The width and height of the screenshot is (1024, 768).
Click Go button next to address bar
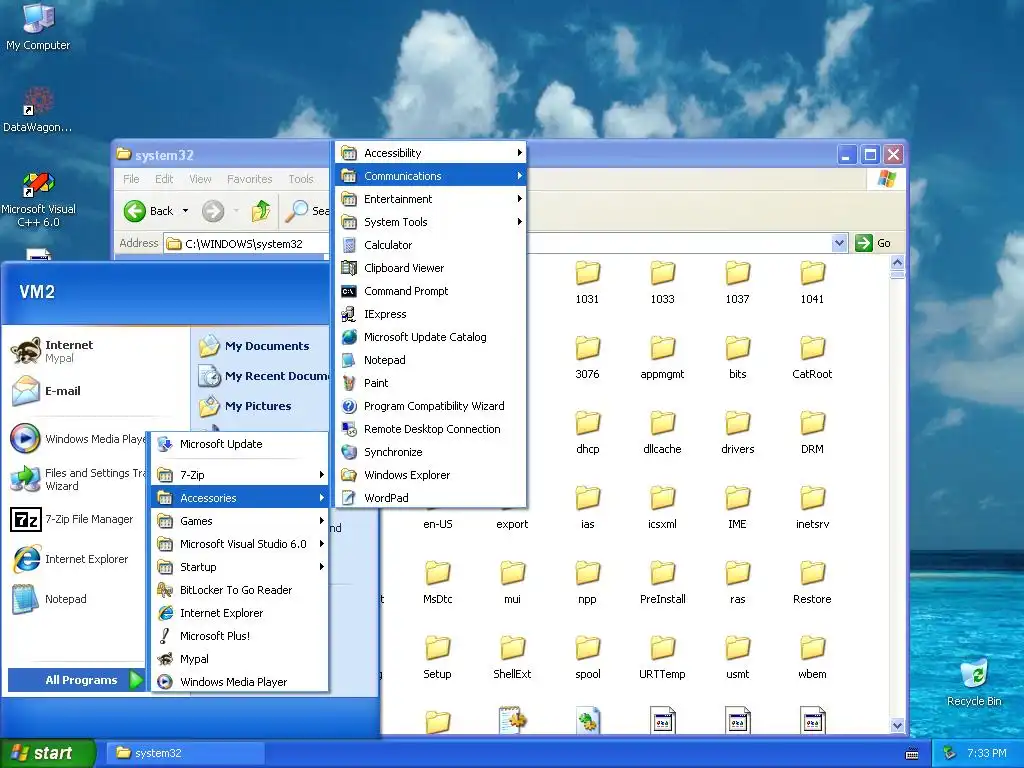point(873,243)
